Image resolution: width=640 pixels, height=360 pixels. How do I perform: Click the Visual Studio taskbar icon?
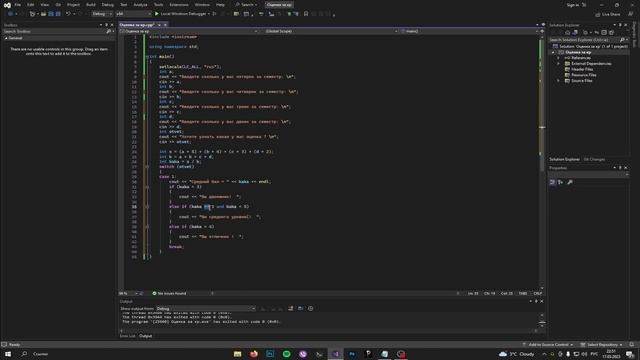tap(336, 354)
